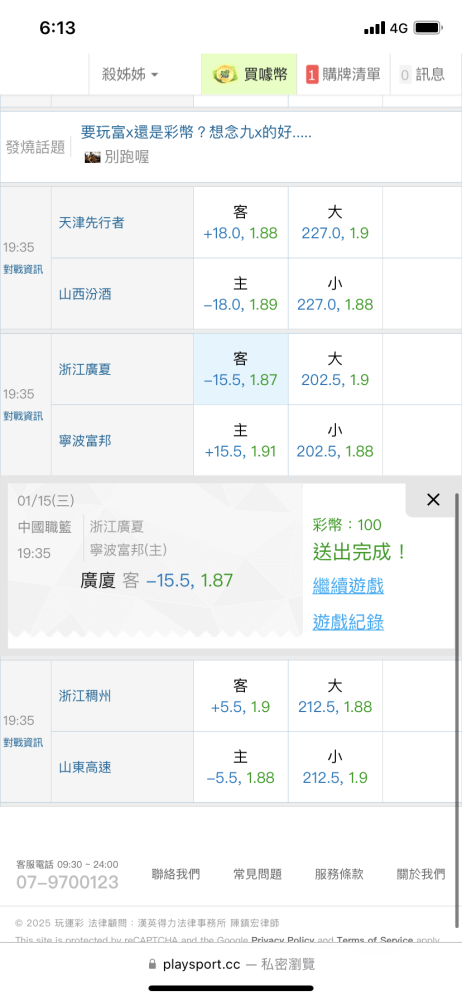
Task: View 對戰資訊 for 天津 vs 山西 game
Action: [23, 270]
